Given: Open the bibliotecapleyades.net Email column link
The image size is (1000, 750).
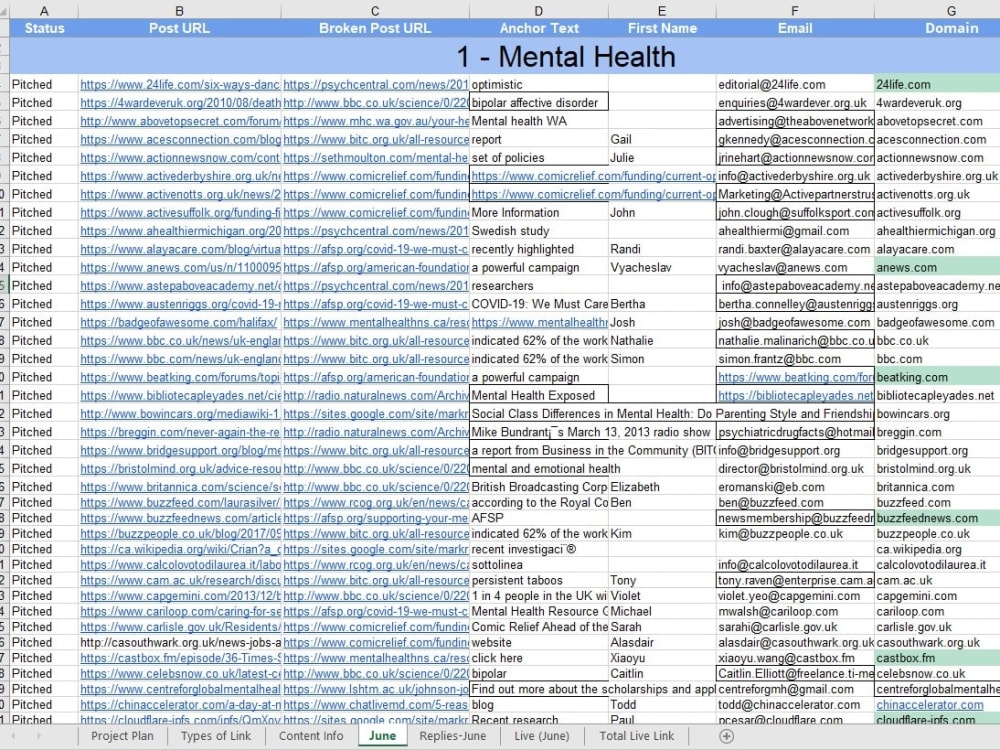Looking at the screenshot, I should point(795,395).
